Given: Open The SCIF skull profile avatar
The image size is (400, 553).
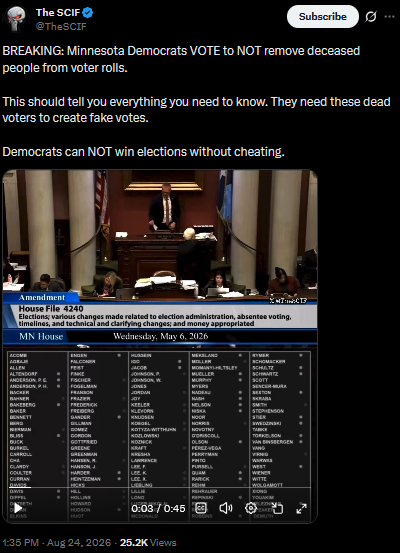Looking at the screenshot, I should pos(16,18).
